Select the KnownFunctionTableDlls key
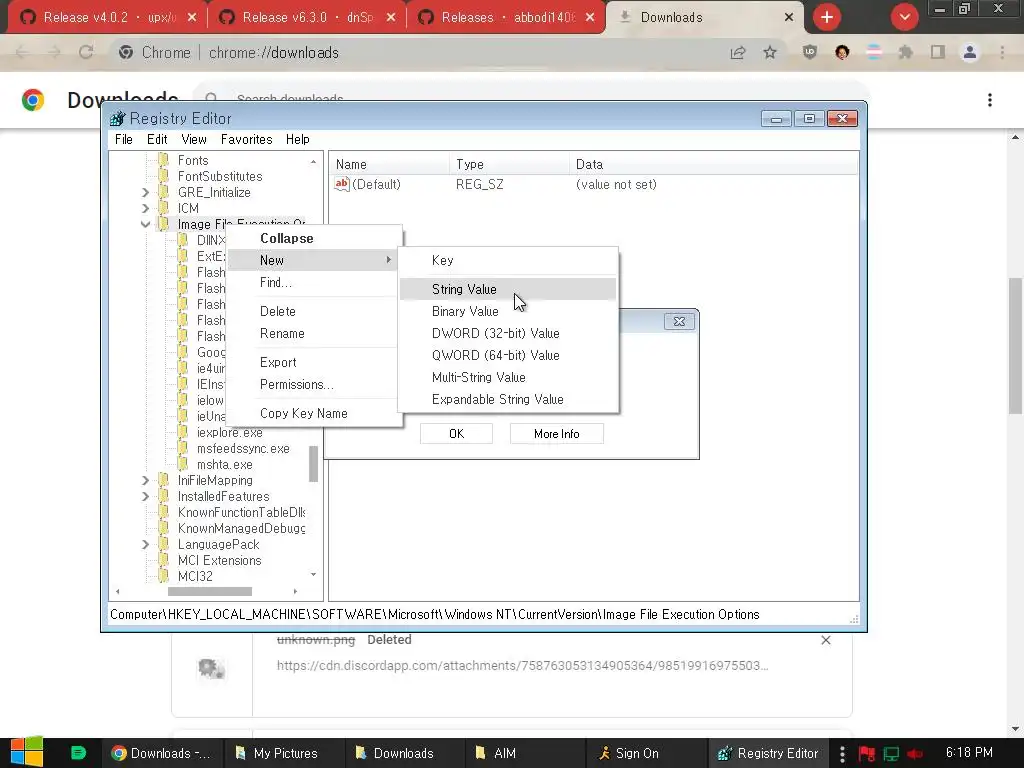This screenshot has width=1024, height=768. click(241, 513)
